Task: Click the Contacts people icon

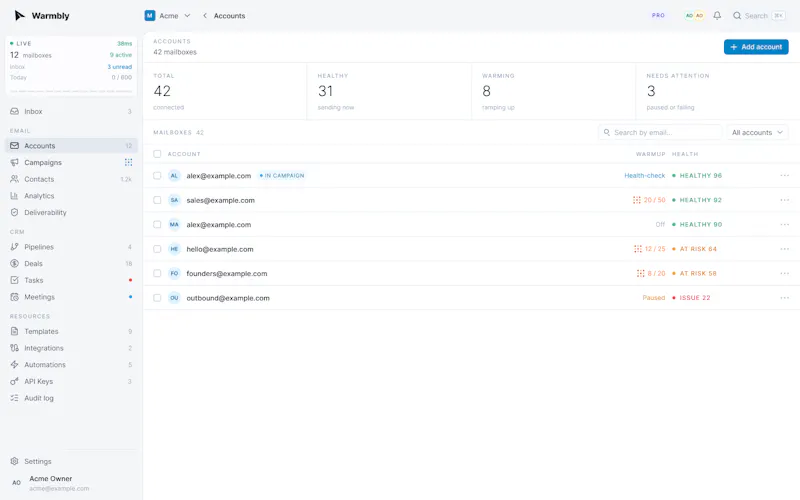Action: coord(14,179)
